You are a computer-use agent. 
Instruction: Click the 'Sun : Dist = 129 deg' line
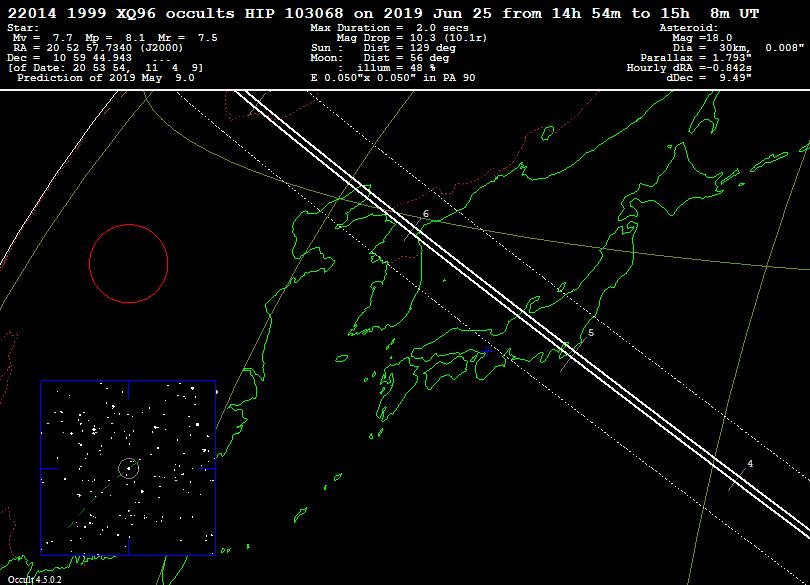(x=383, y=48)
